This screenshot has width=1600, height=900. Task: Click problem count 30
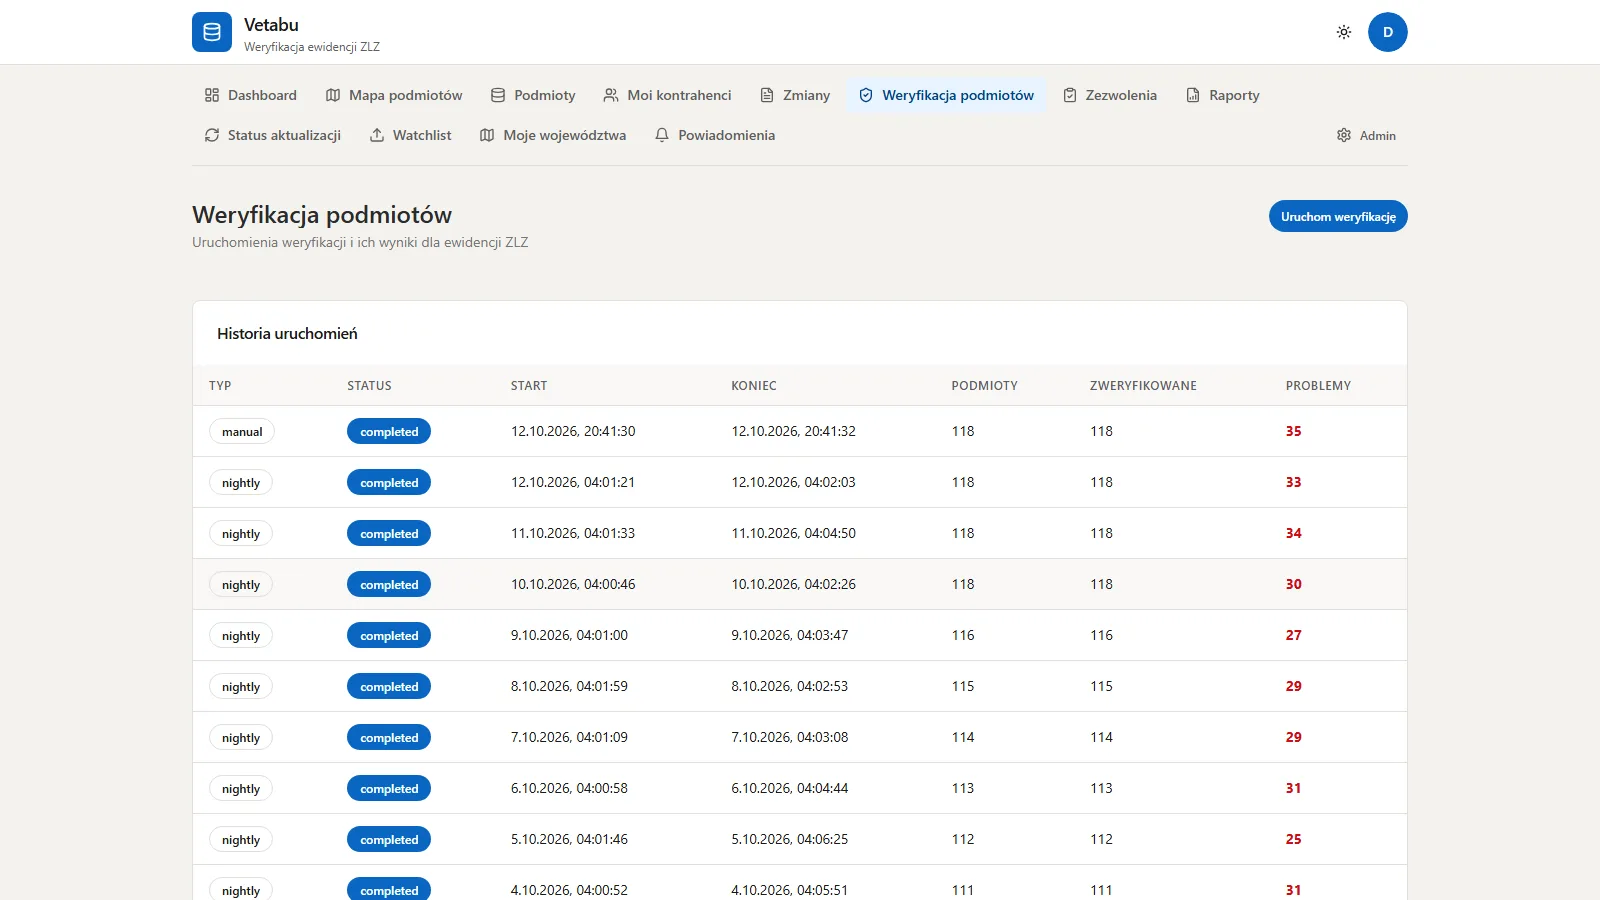click(x=1293, y=584)
